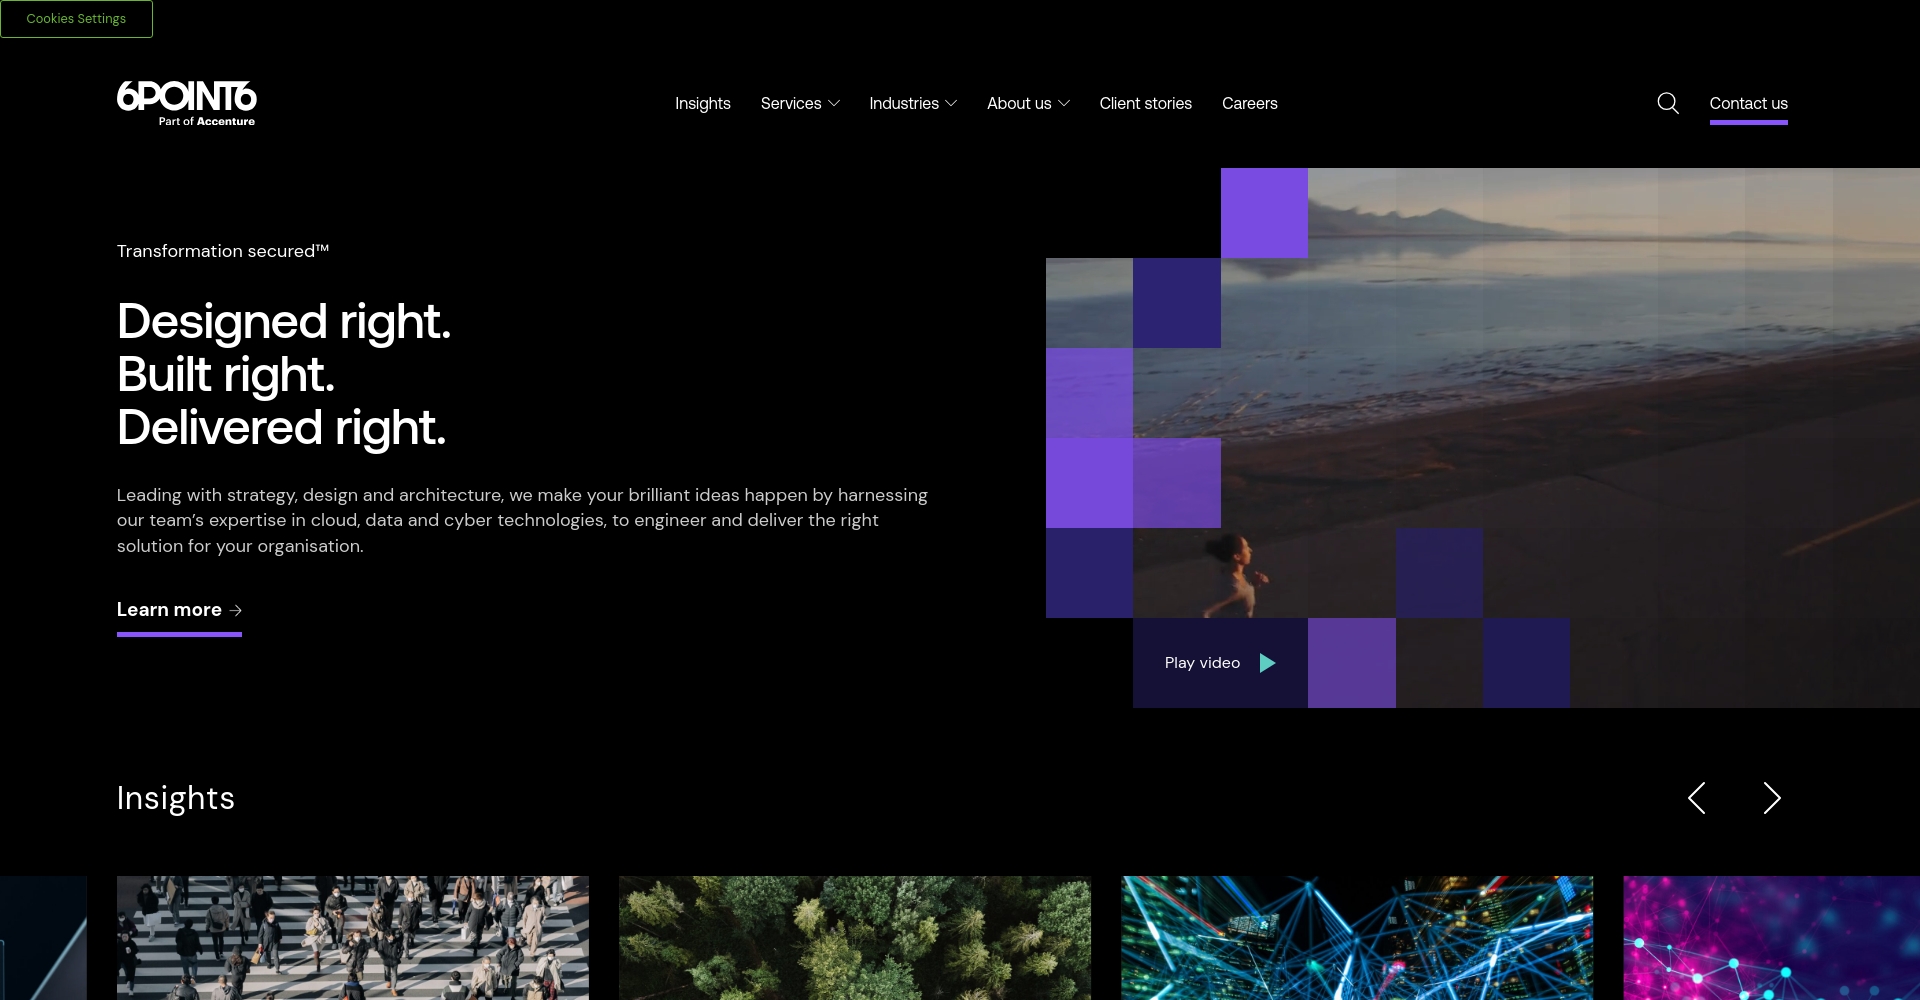Screen dimensions: 1920x1000
Task: Click the Play video label
Action: coord(1202,663)
